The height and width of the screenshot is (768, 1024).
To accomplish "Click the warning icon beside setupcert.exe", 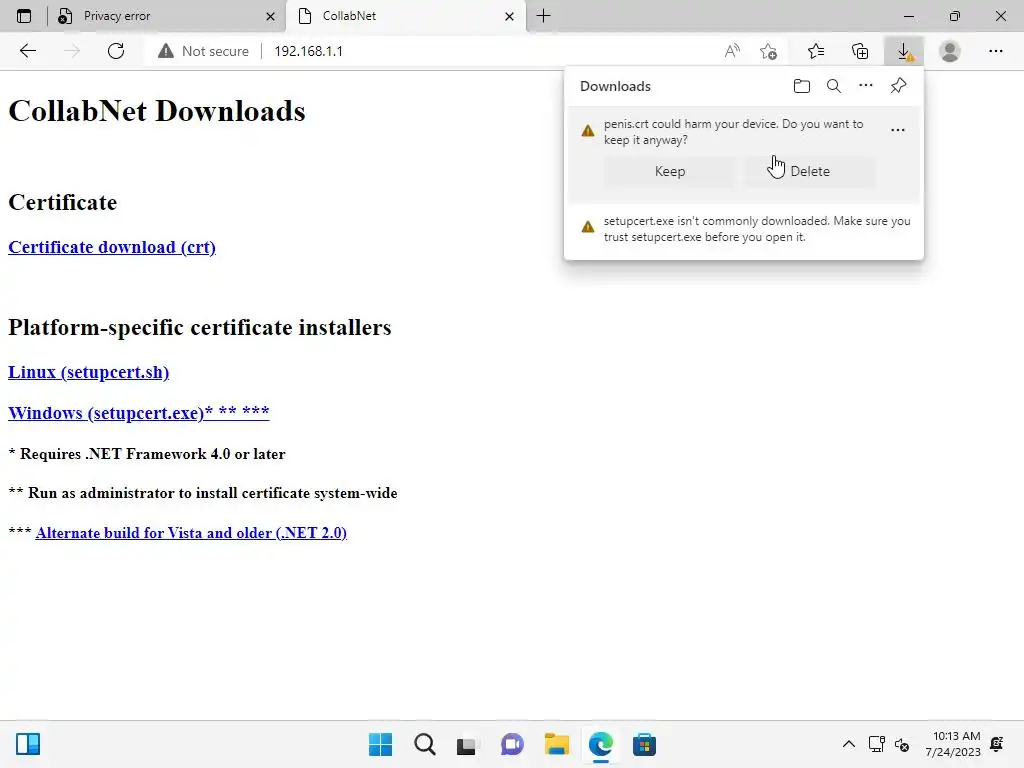I will 588,227.
